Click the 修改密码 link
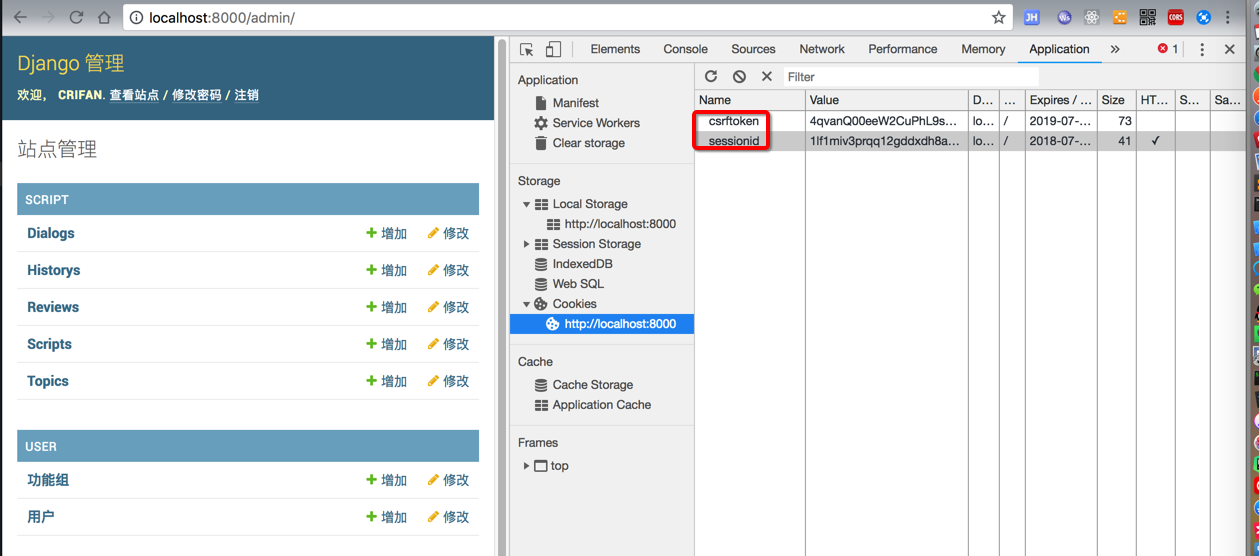This screenshot has height=556, width=1259. click(197, 95)
